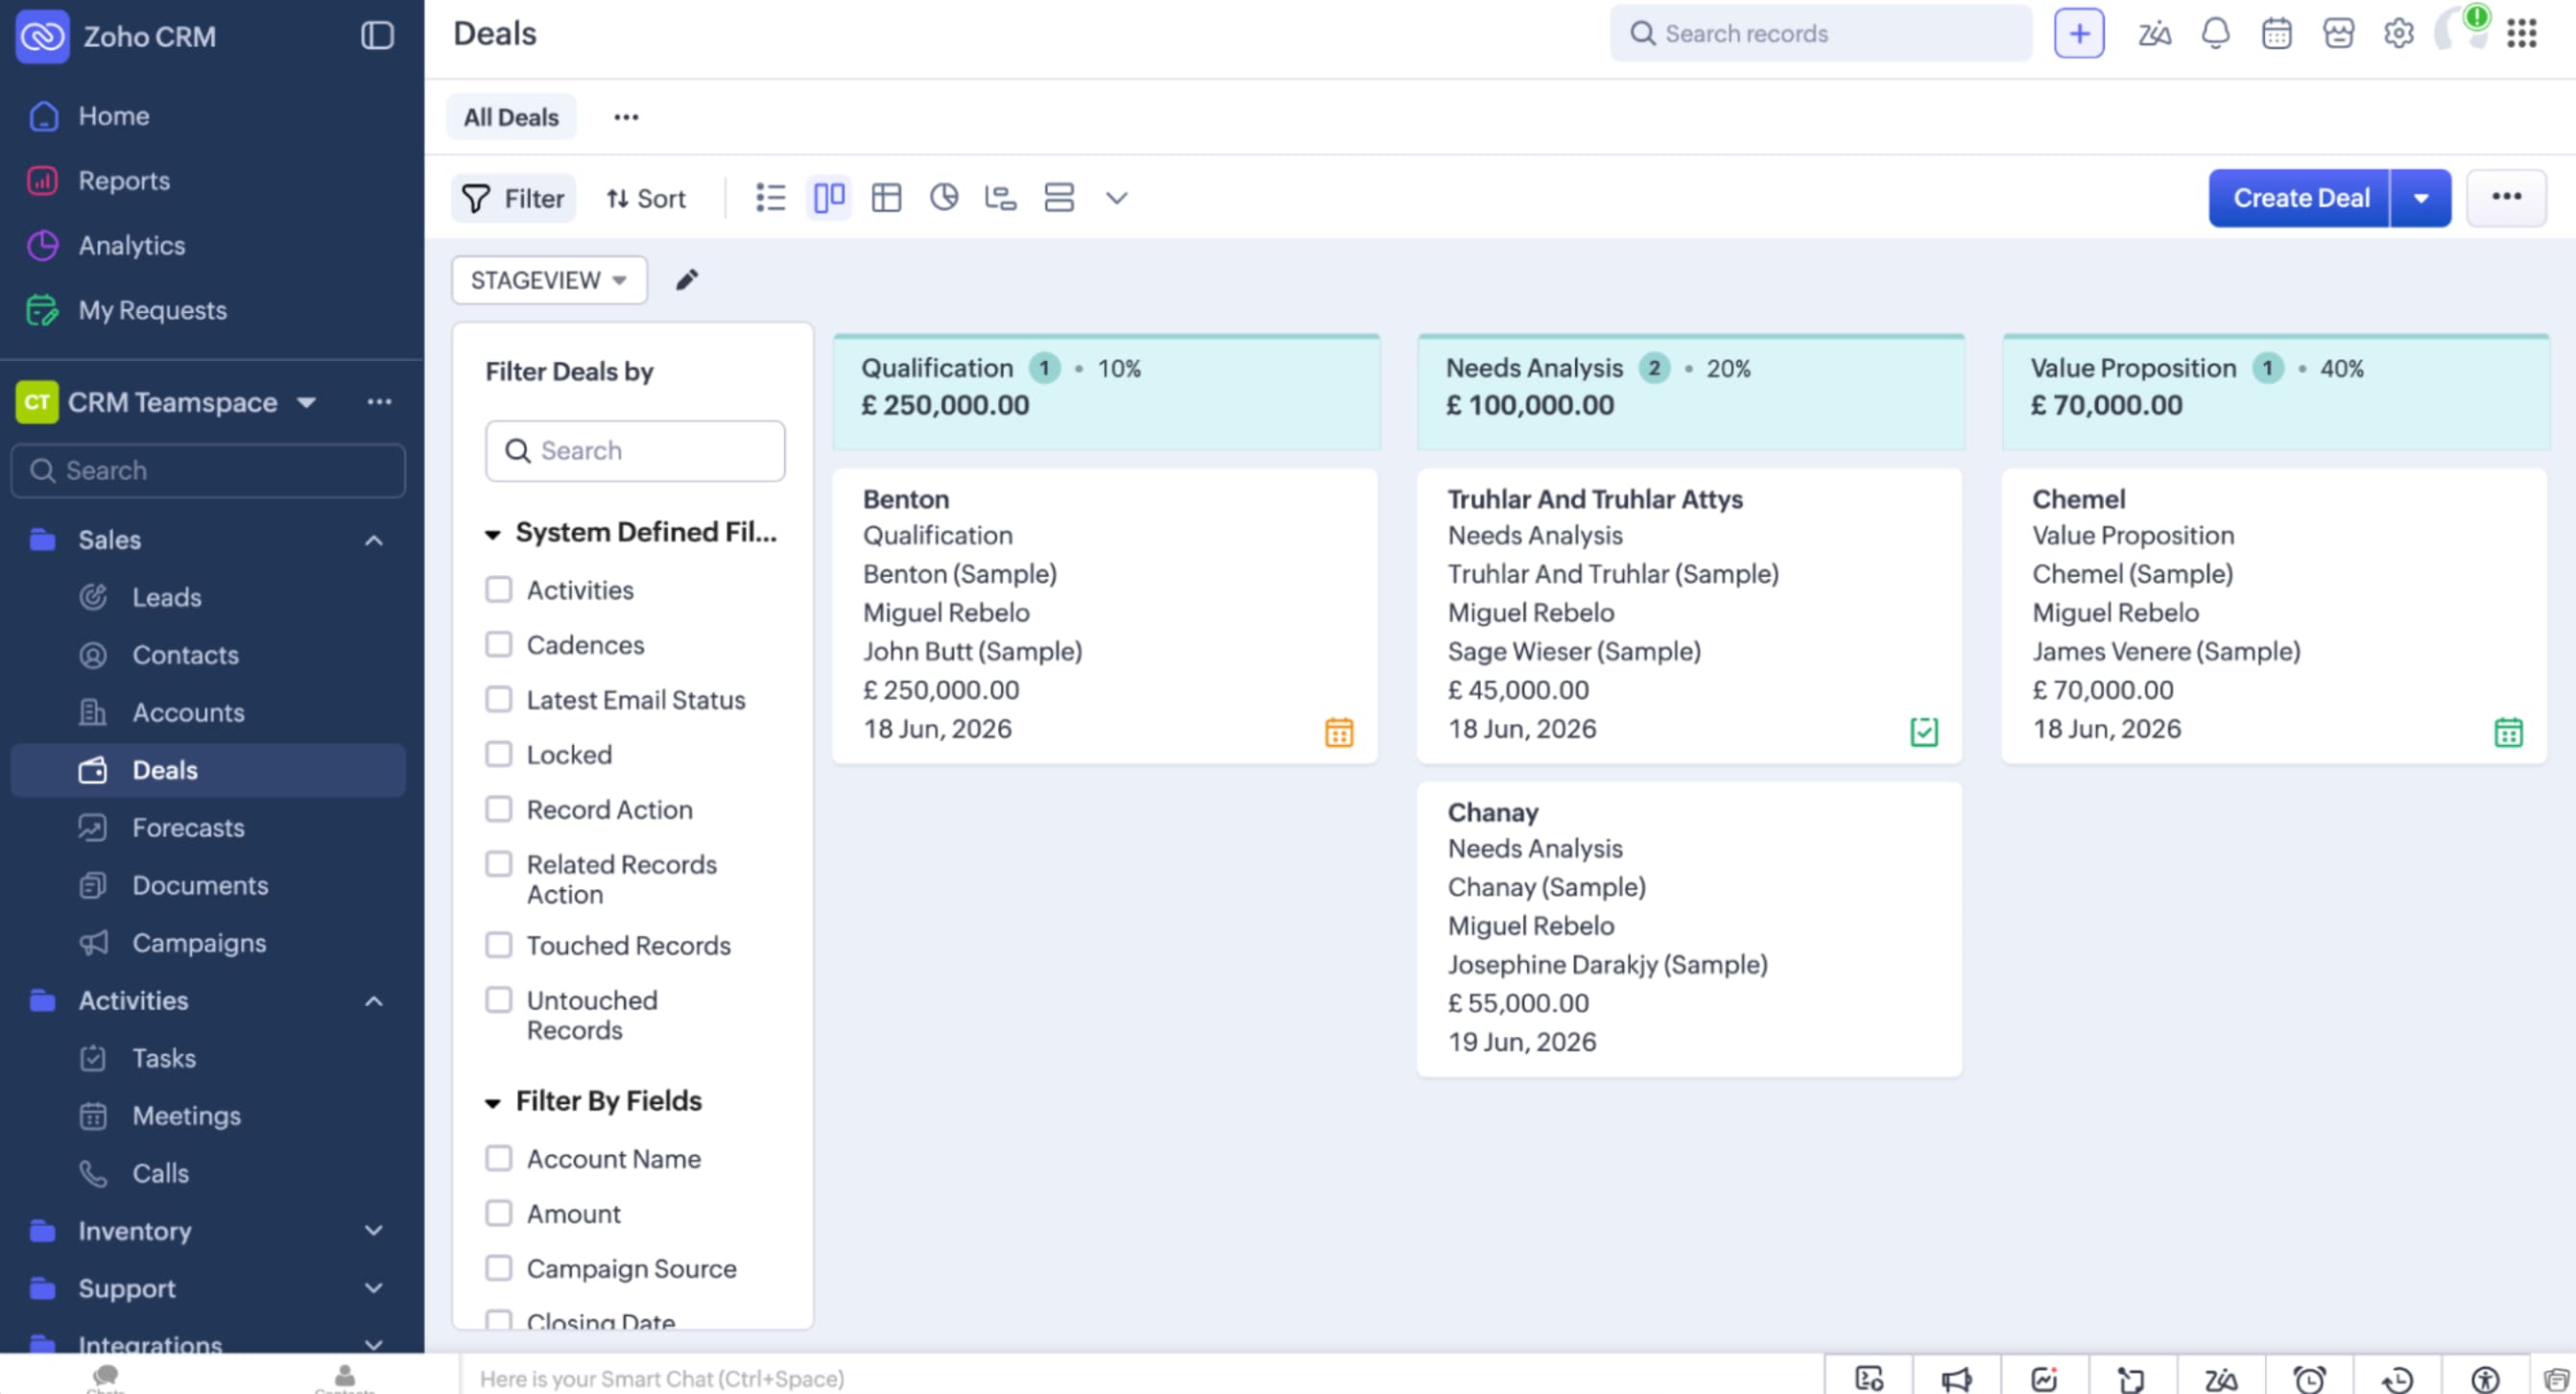Expand the Inventory folder
The width and height of the screenshot is (2576, 1394).
[373, 1231]
